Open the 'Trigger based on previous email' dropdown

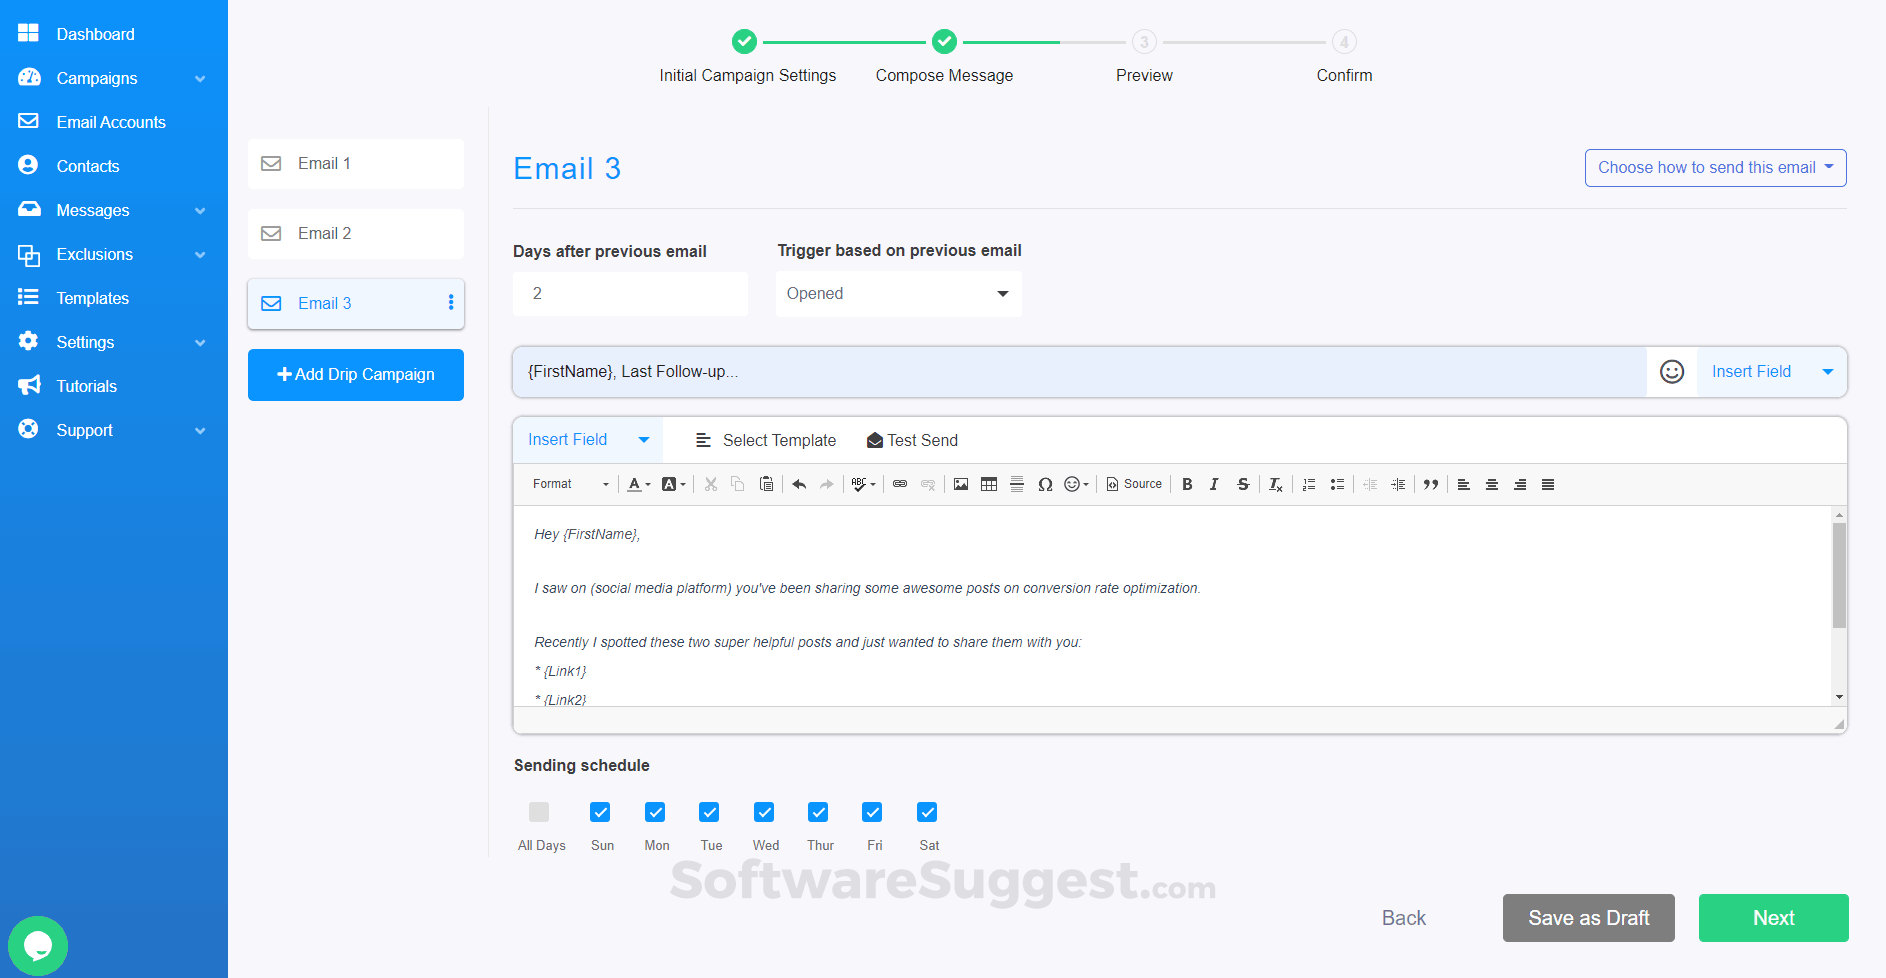(x=897, y=293)
